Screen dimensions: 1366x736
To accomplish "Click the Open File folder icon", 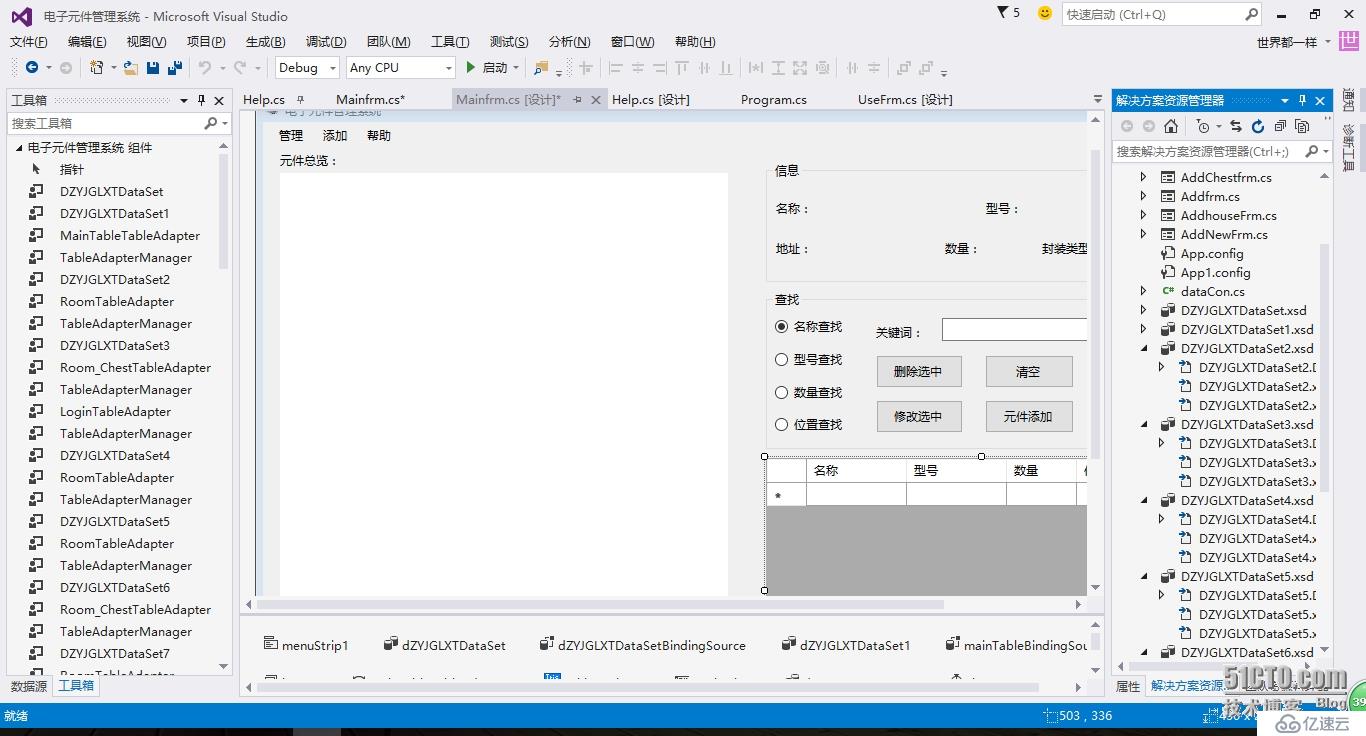I will [x=131, y=68].
